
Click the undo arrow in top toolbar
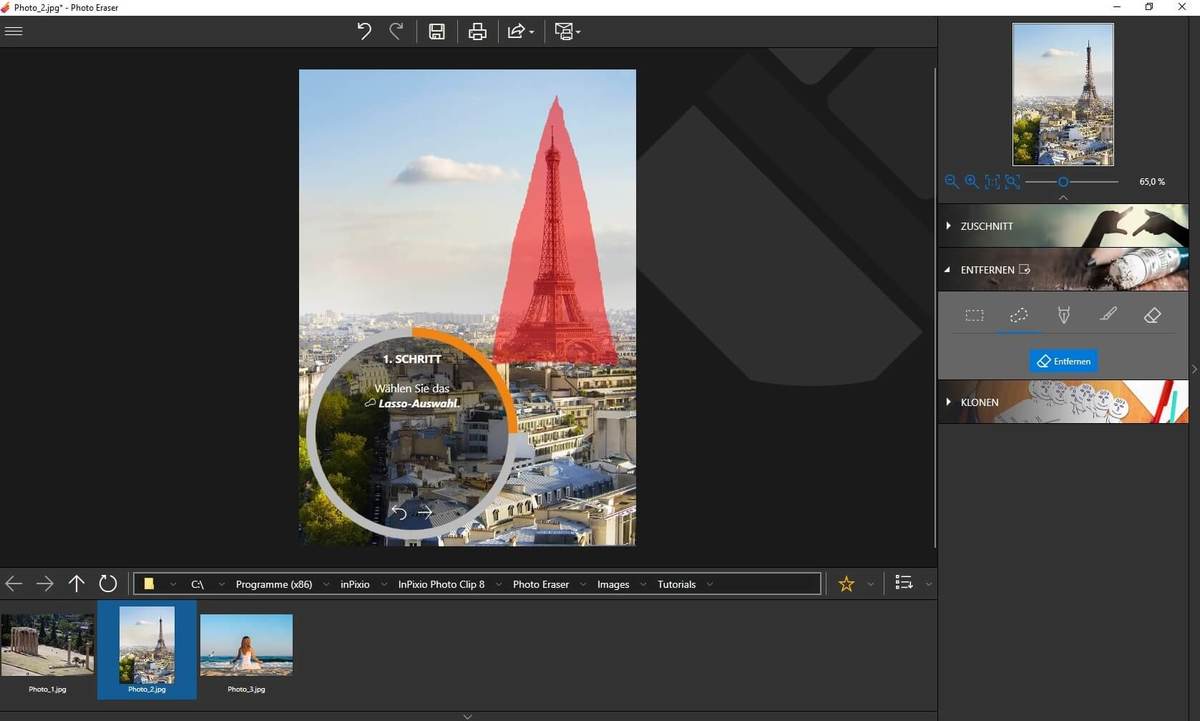coord(364,31)
